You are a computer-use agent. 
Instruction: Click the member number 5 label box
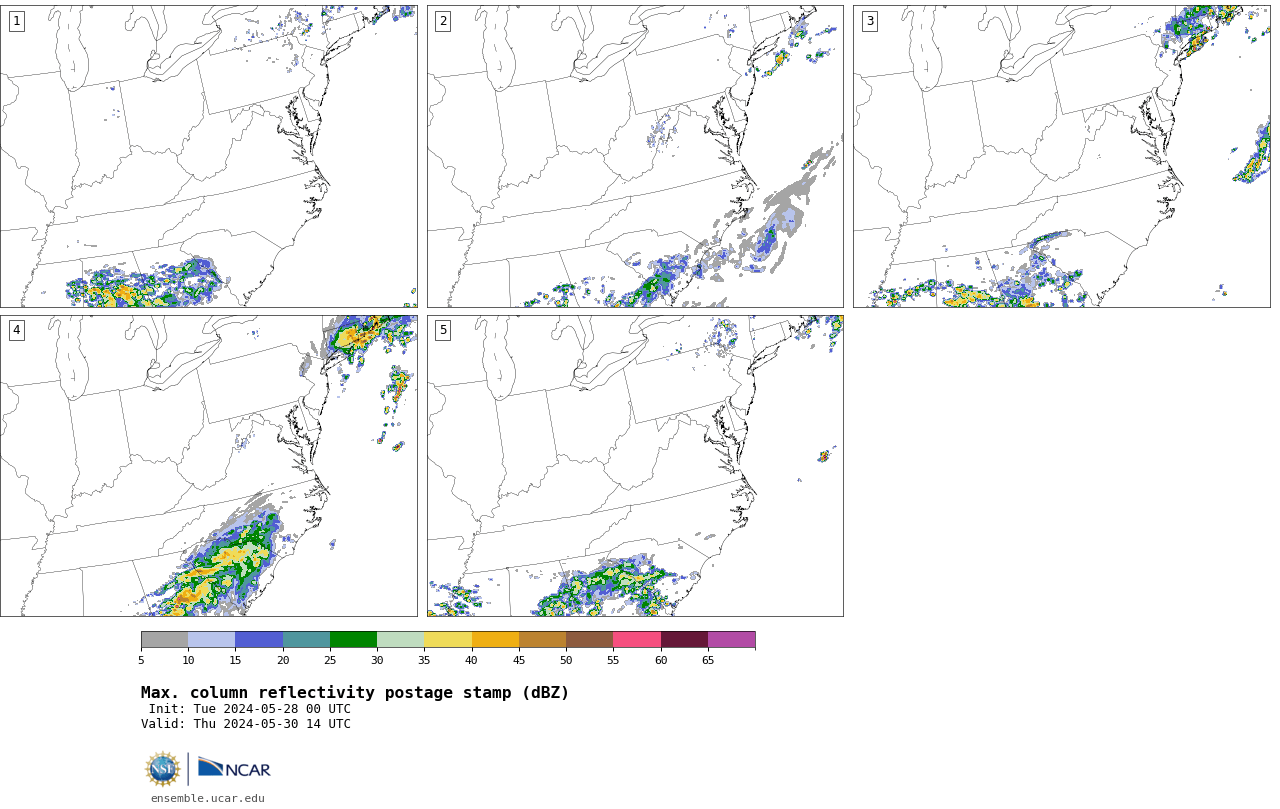click(443, 330)
